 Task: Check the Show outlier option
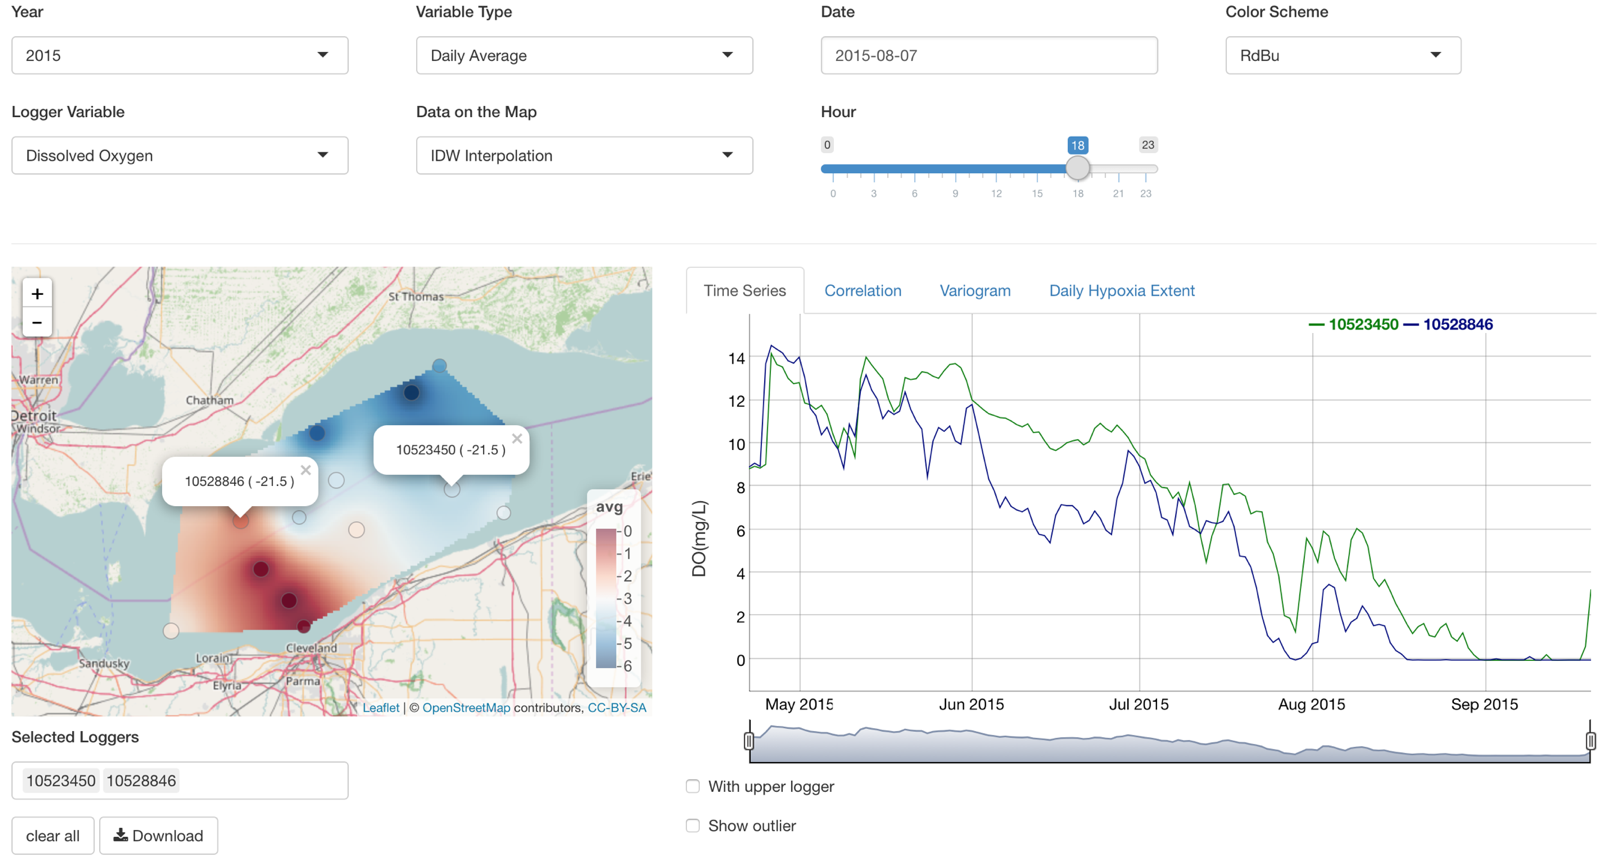(x=693, y=826)
